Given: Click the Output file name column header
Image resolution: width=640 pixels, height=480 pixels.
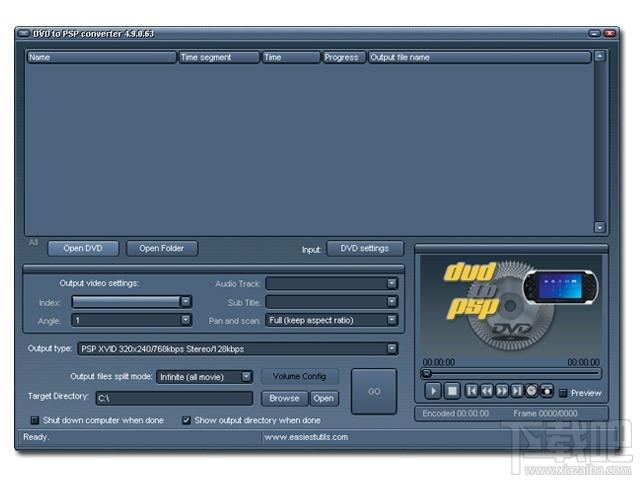Looking at the screenshot, I should point(479,57).
